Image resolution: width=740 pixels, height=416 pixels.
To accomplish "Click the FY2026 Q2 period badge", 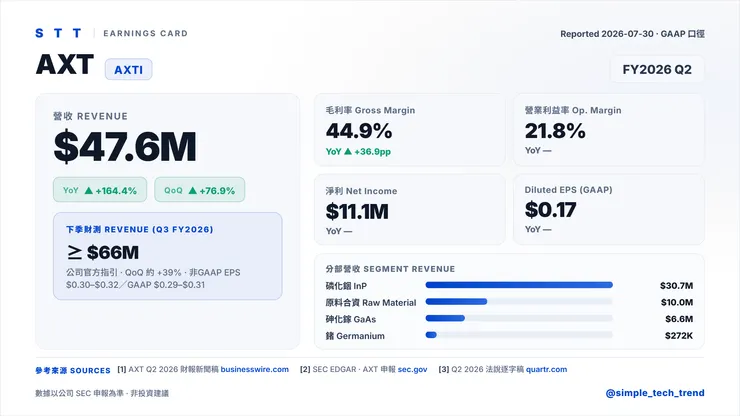I will coord(657,69).
